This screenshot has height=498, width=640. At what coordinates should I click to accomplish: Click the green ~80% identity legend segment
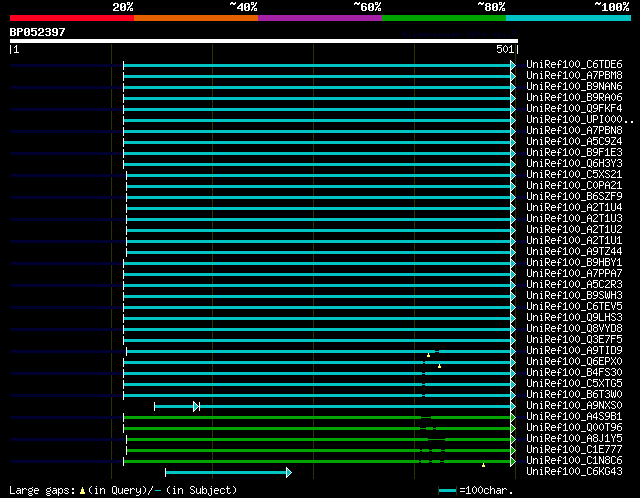(x=444, y=18)
